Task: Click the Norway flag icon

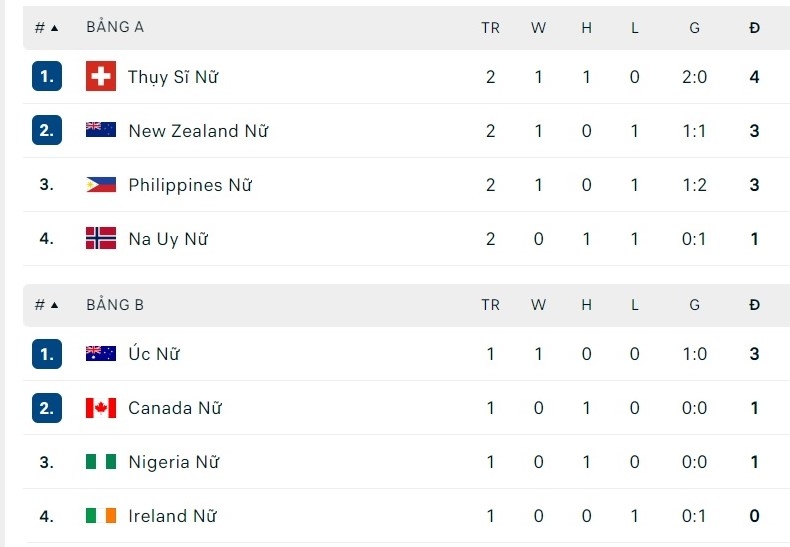Action: pyautogui.click(x=101, y=238)
